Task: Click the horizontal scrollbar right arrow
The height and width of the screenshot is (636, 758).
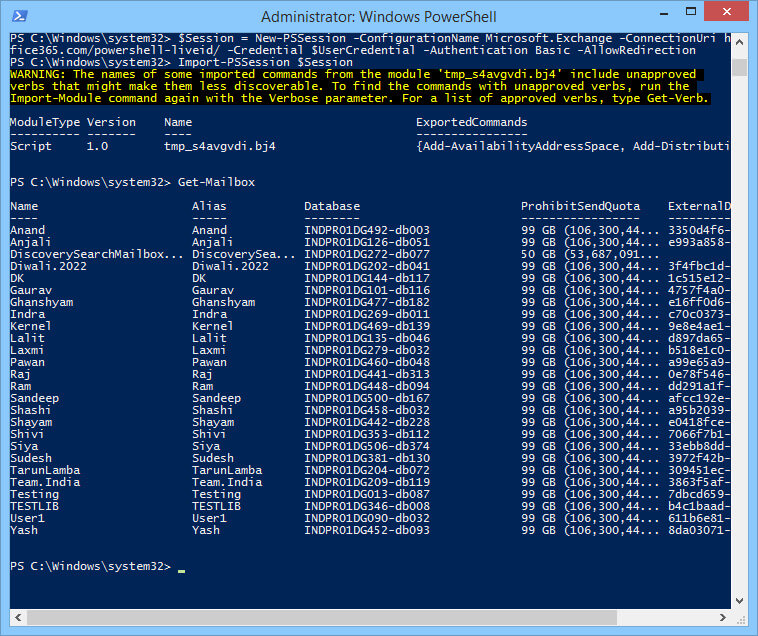Action: [722, 618]
